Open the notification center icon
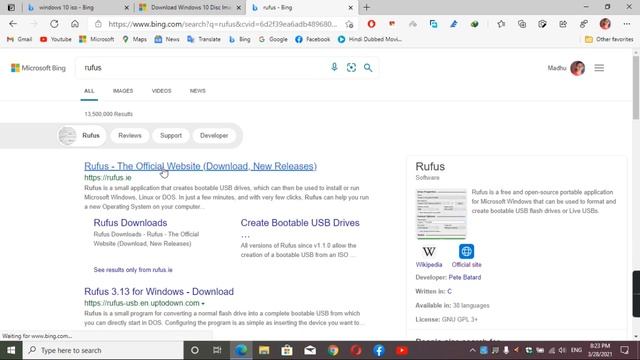This screenshot has height=360, width=640. [x=624, y=350]
